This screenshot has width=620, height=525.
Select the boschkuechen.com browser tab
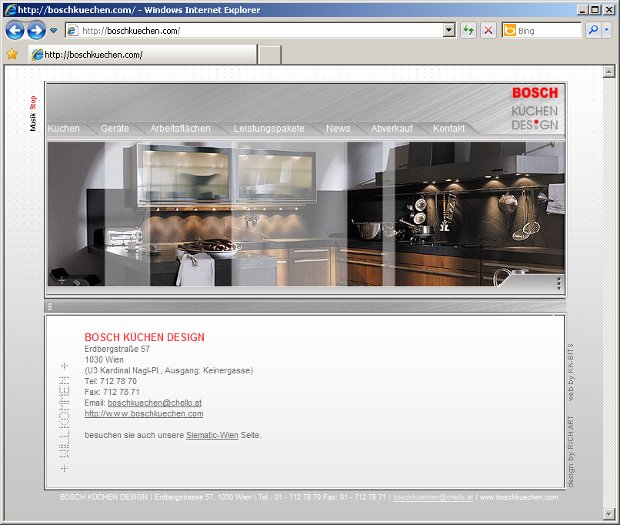(143, 55)
